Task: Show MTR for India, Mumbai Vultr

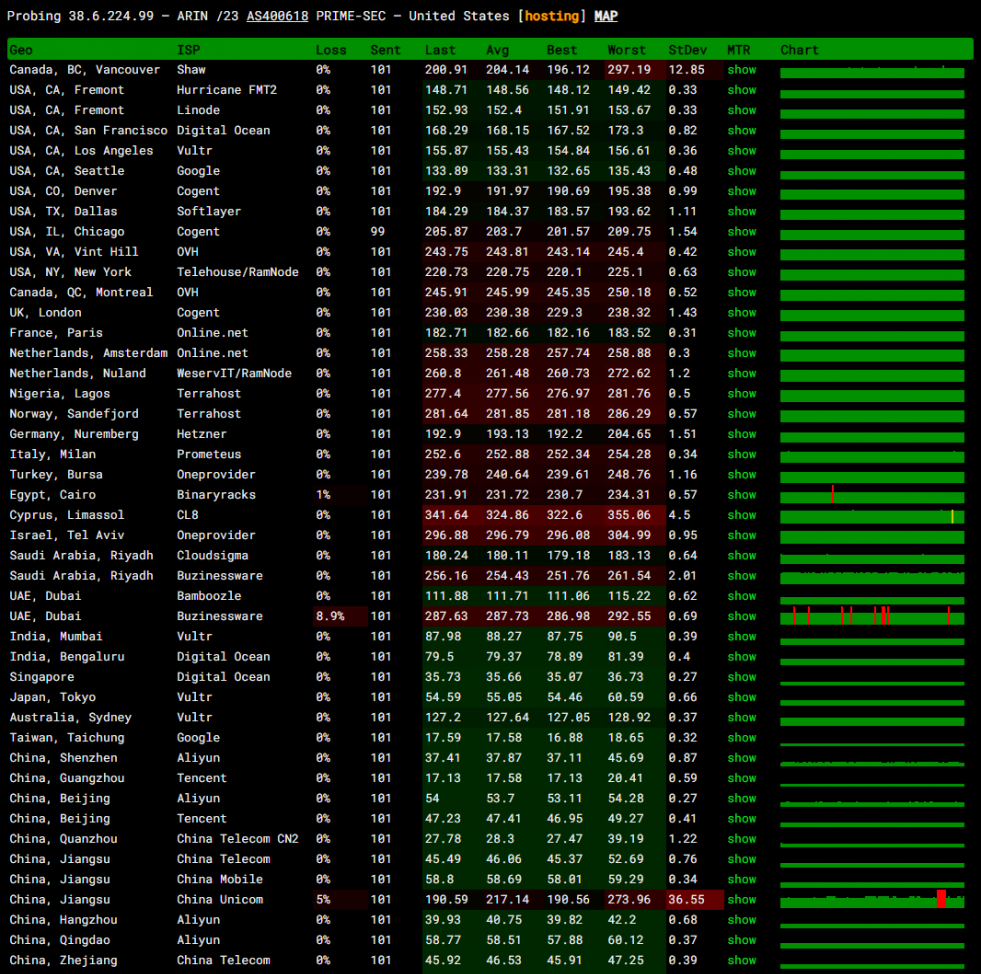Action: click(741, 636)
